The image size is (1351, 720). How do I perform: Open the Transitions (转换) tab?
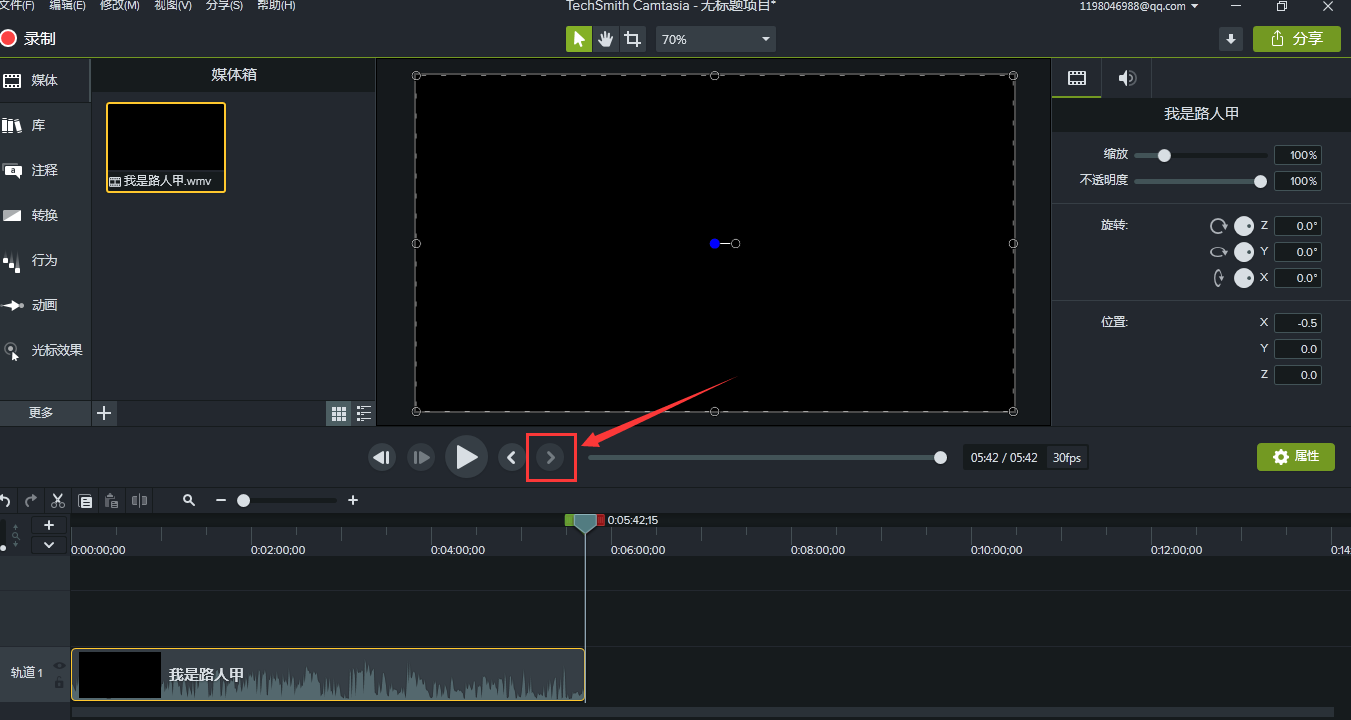point(44,216)
